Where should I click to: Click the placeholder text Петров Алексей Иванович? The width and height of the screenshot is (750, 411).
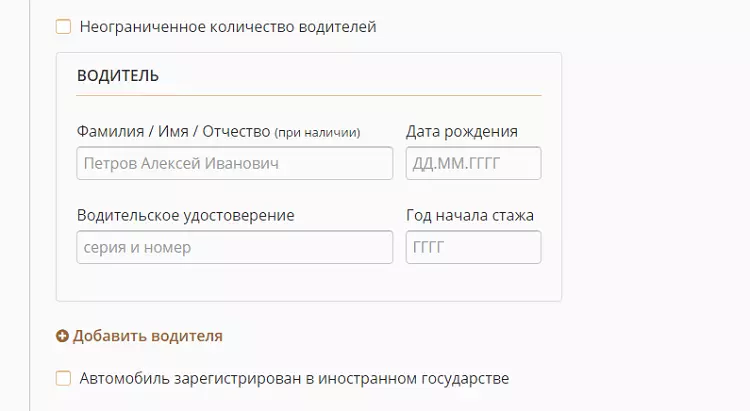181,164
